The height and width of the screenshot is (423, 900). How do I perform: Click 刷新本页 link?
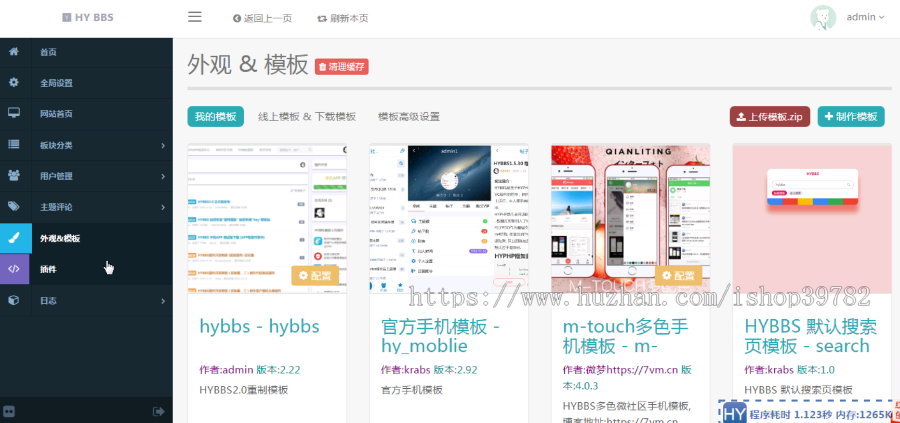coord(343,18)
